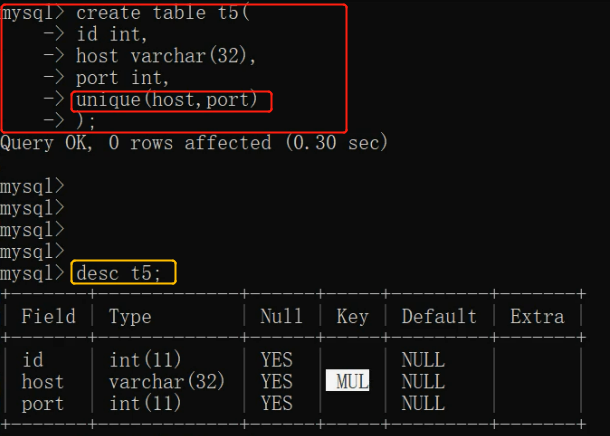Image resolution: width=610 pixels, height=436 pixels.
Task: Click the "host" field name in the result table
Action: pyautogui.click(x=42, y=381)
